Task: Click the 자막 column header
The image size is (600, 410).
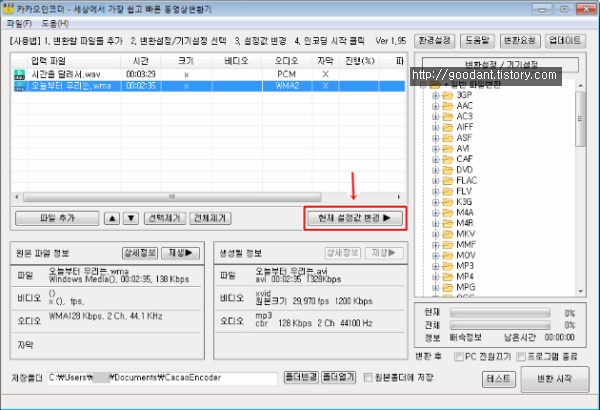Action: (x=325, y=61)
